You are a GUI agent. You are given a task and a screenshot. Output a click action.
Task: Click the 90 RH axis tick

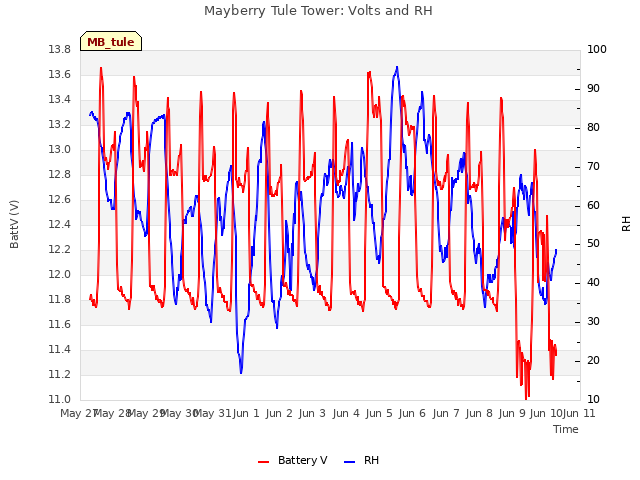tap(593, 89)
